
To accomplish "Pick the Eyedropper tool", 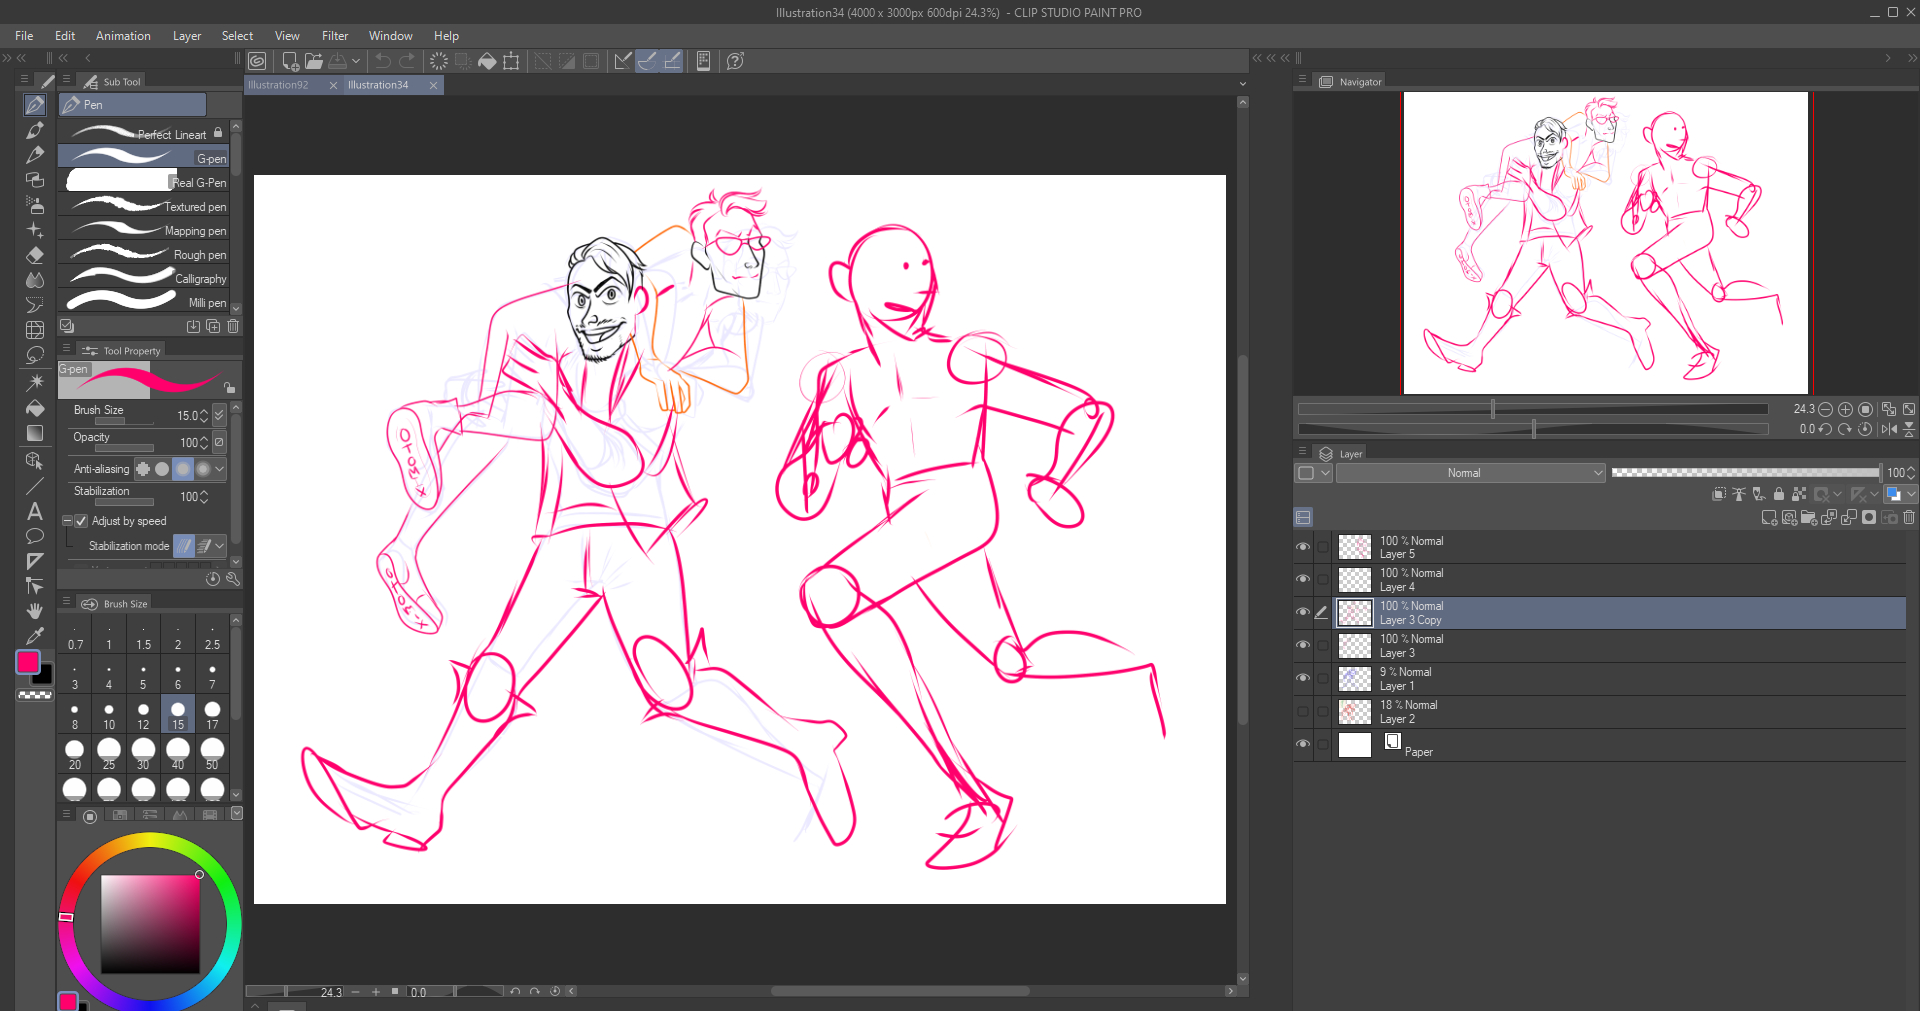I will click(x=35, y=635).
